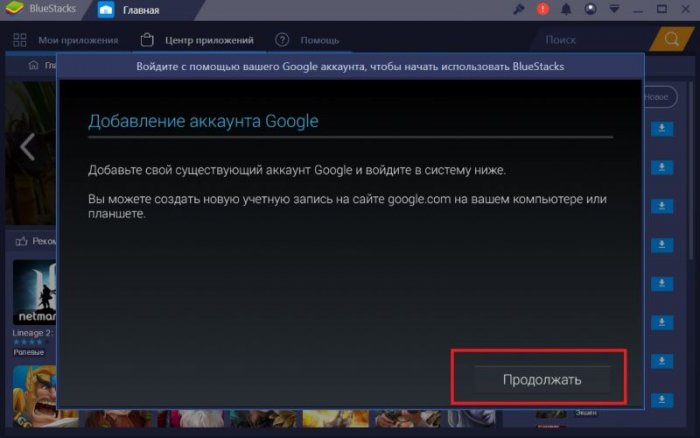Click the second download icon in right list
The width and height of the screenshot is (700, 438).
pyautogui.click(x=662, y=167)
